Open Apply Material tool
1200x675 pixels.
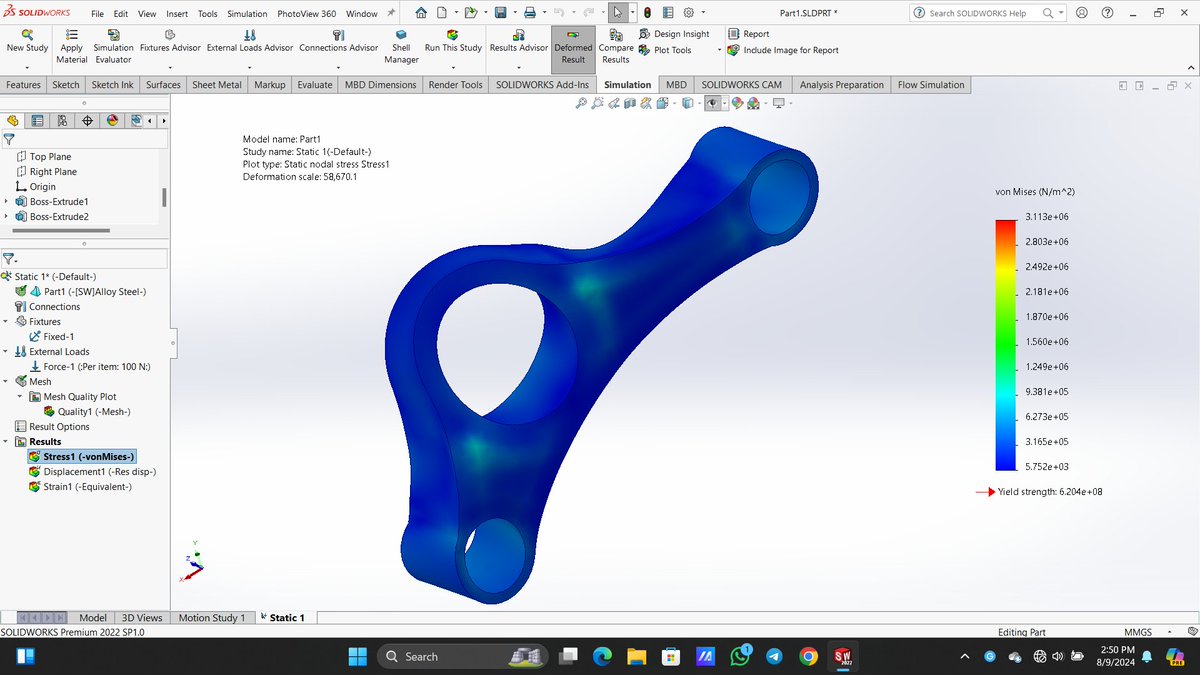coord(72,46)
